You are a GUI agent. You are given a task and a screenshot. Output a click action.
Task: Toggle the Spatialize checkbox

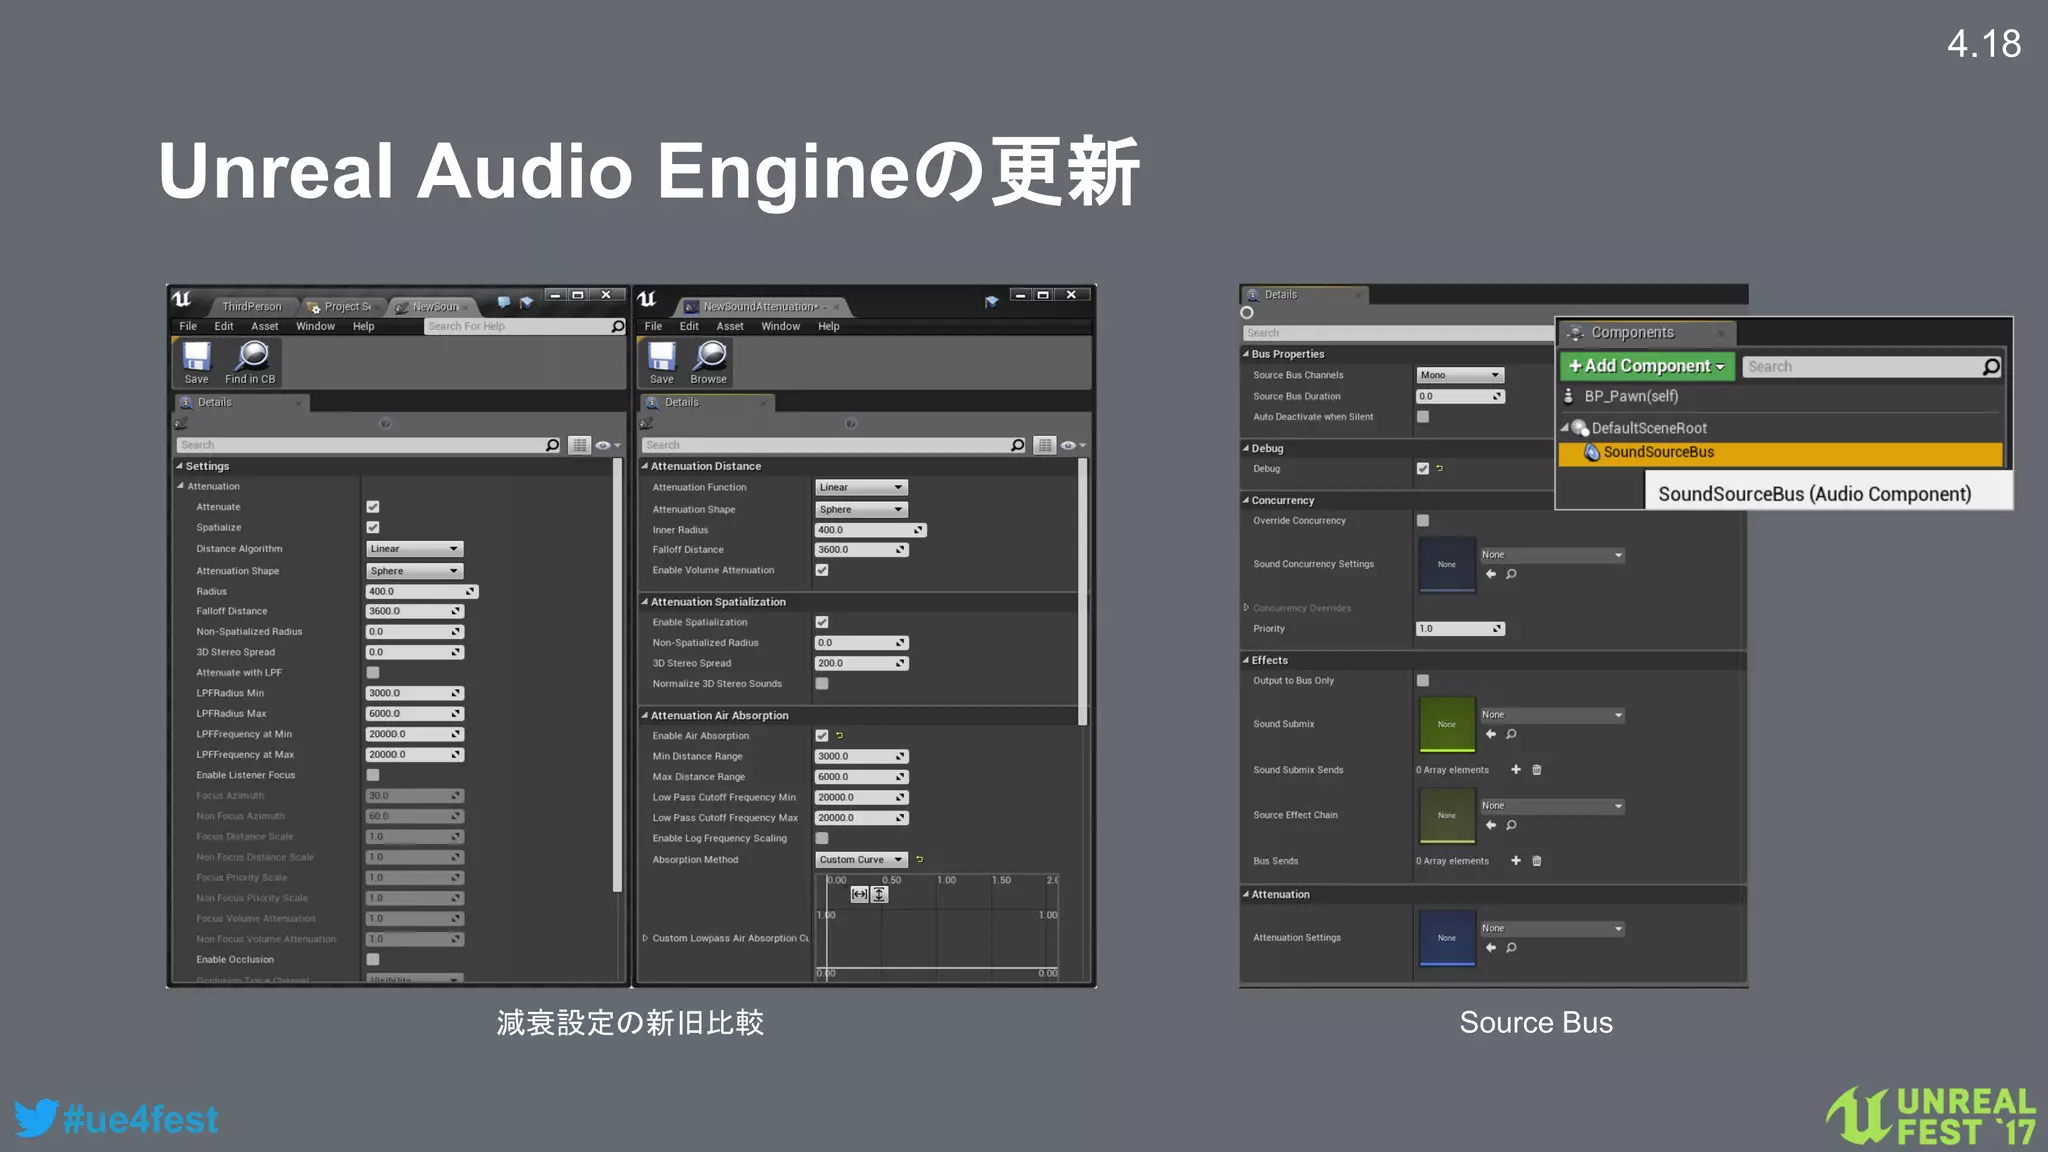[x=373, y=527]
